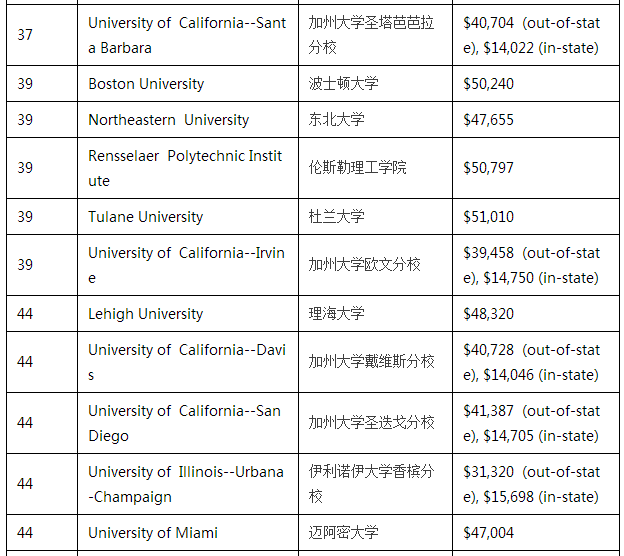The width and height of the screenshot is (624, 556).
Task: Select University of California--San Diego cell
Action: coord(186,423)
